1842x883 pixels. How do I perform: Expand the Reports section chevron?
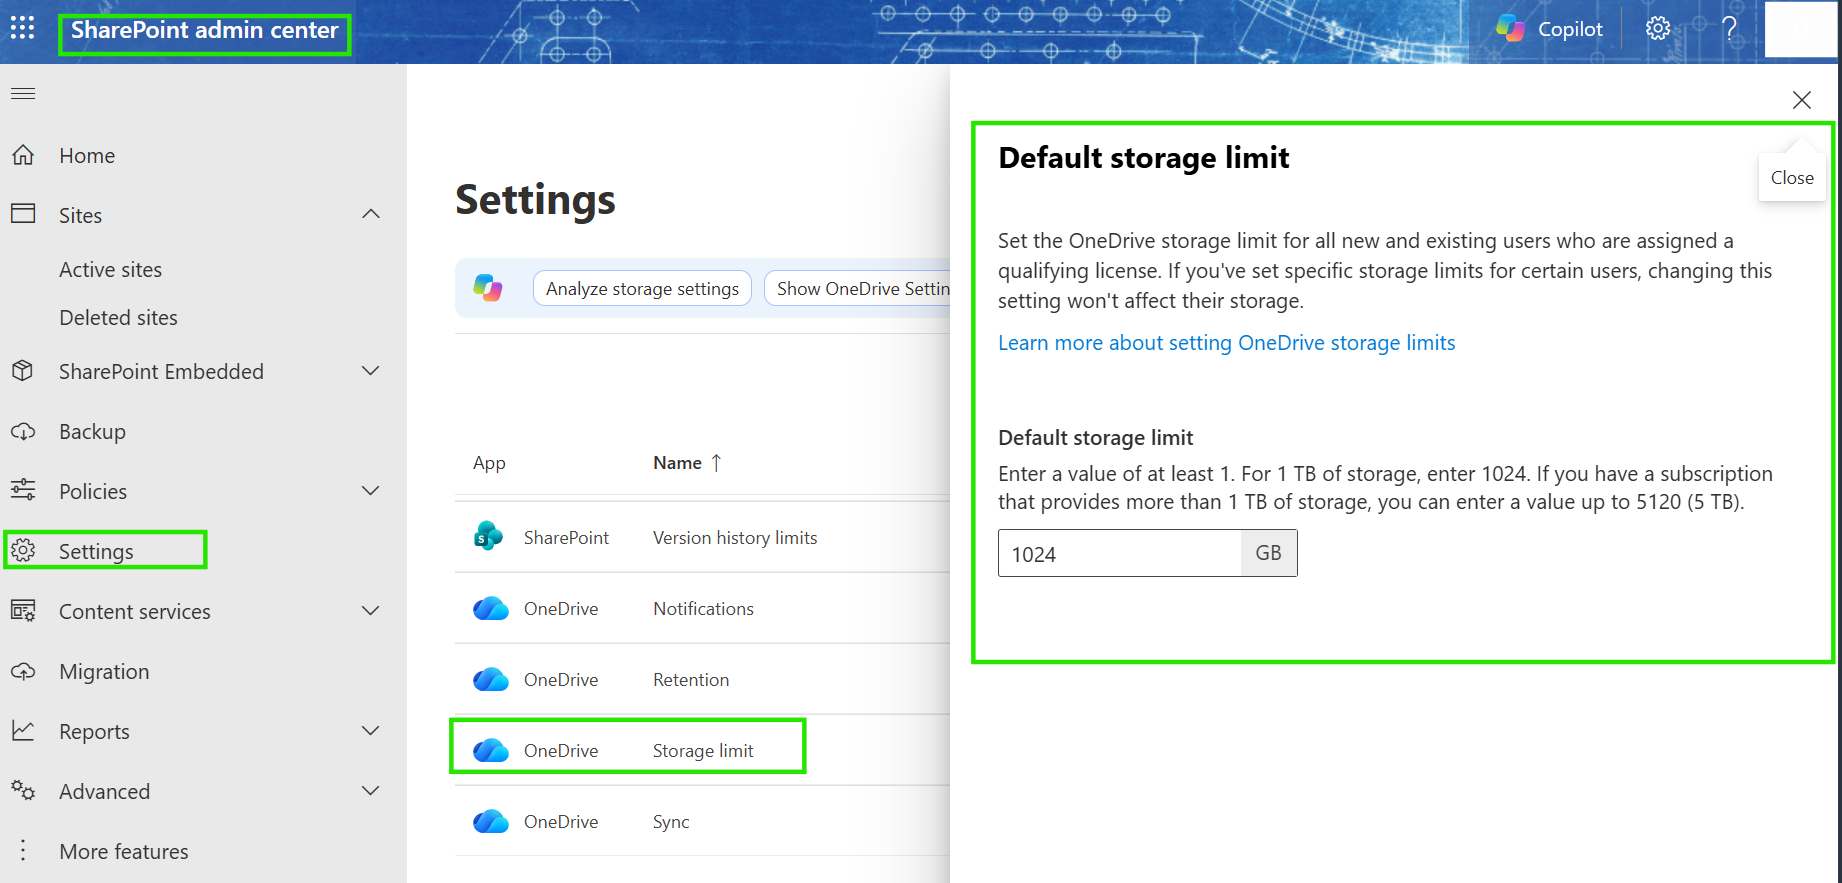(x=371, y=731)
